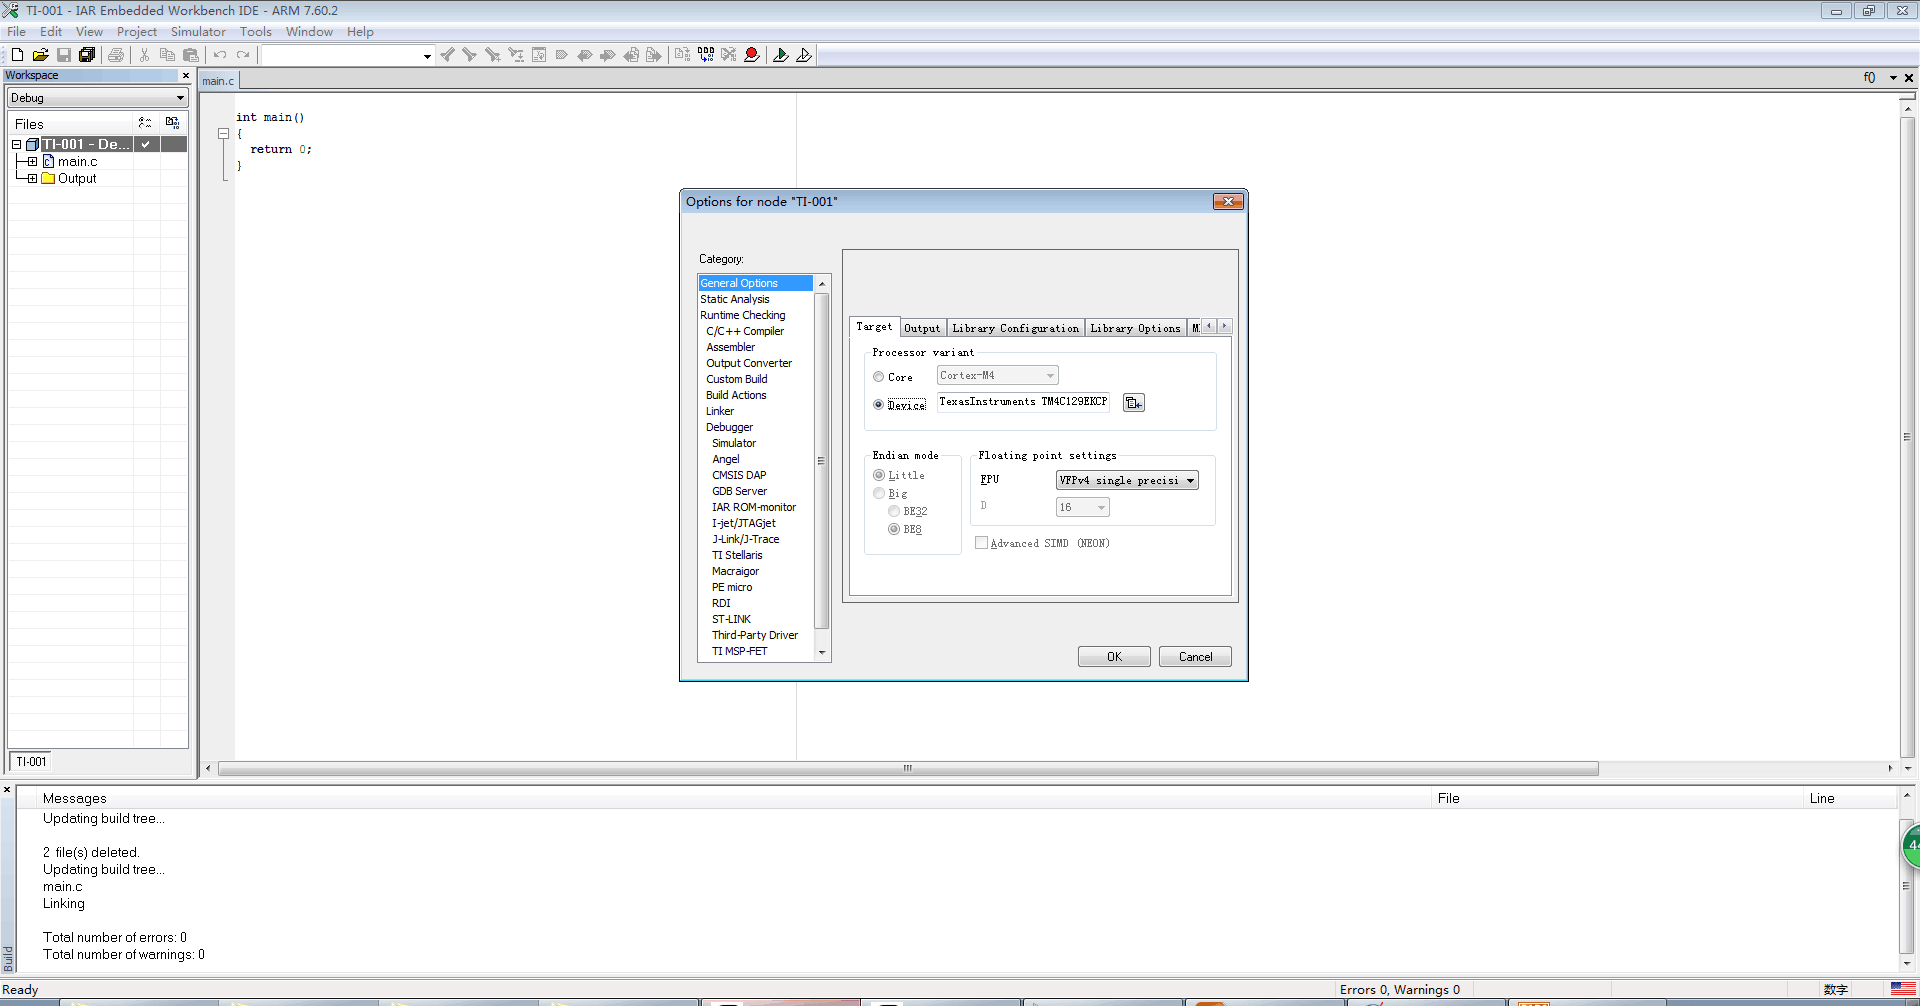Expand the Output folder tree node
This screenshot has width=1920, height=1006.
32,178
